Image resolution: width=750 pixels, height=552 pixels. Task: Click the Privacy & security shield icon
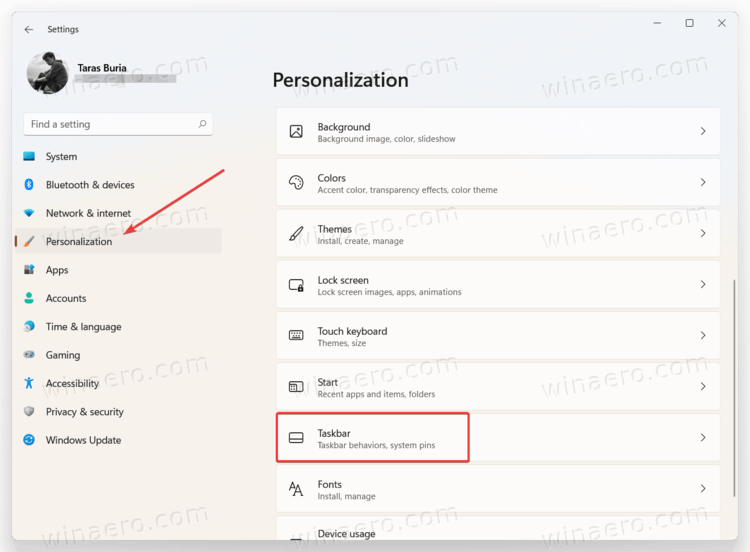[x=29, y=411]
